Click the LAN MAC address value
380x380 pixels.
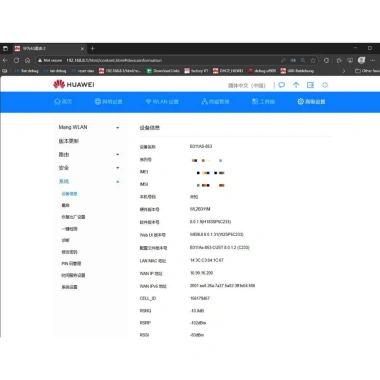click(207, 260)
